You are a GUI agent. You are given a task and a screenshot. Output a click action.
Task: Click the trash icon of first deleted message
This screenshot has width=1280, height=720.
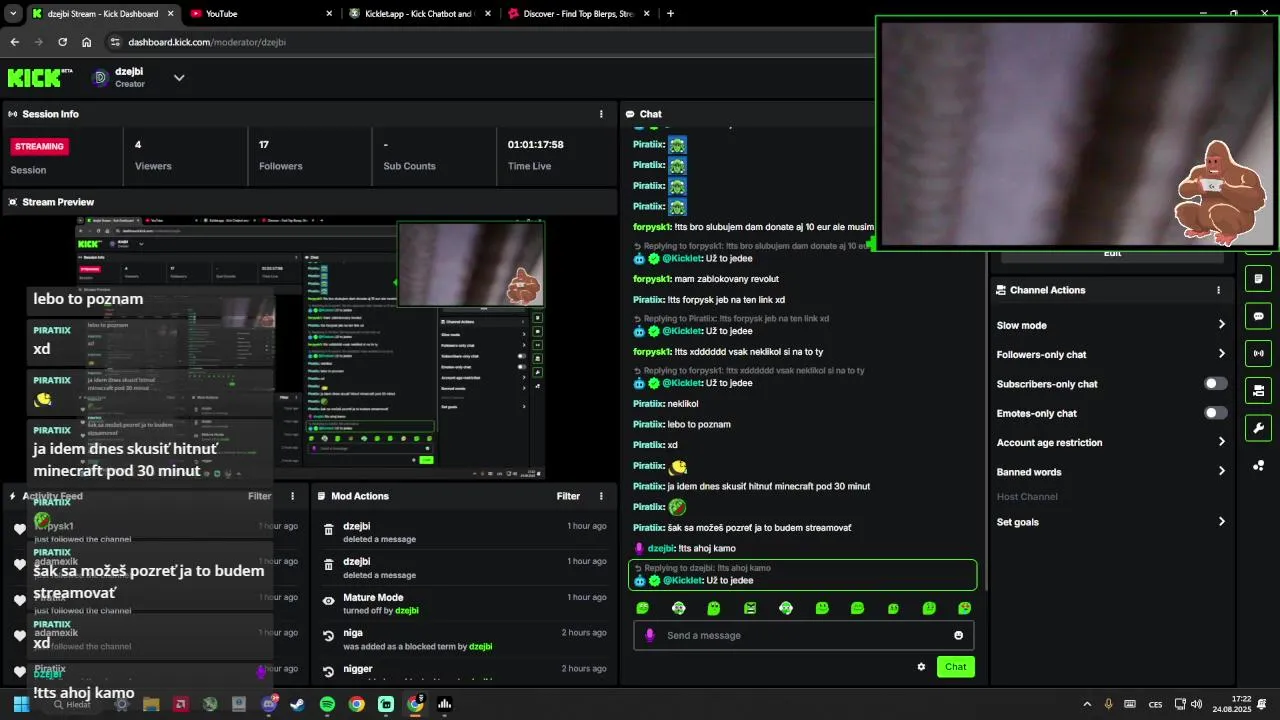[x=329, y=531]
